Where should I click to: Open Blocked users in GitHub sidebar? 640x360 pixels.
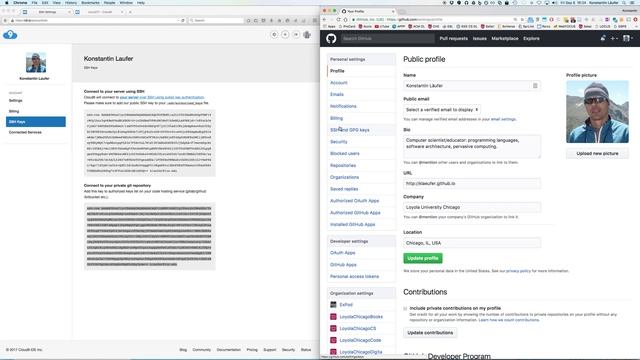point(345,153)
